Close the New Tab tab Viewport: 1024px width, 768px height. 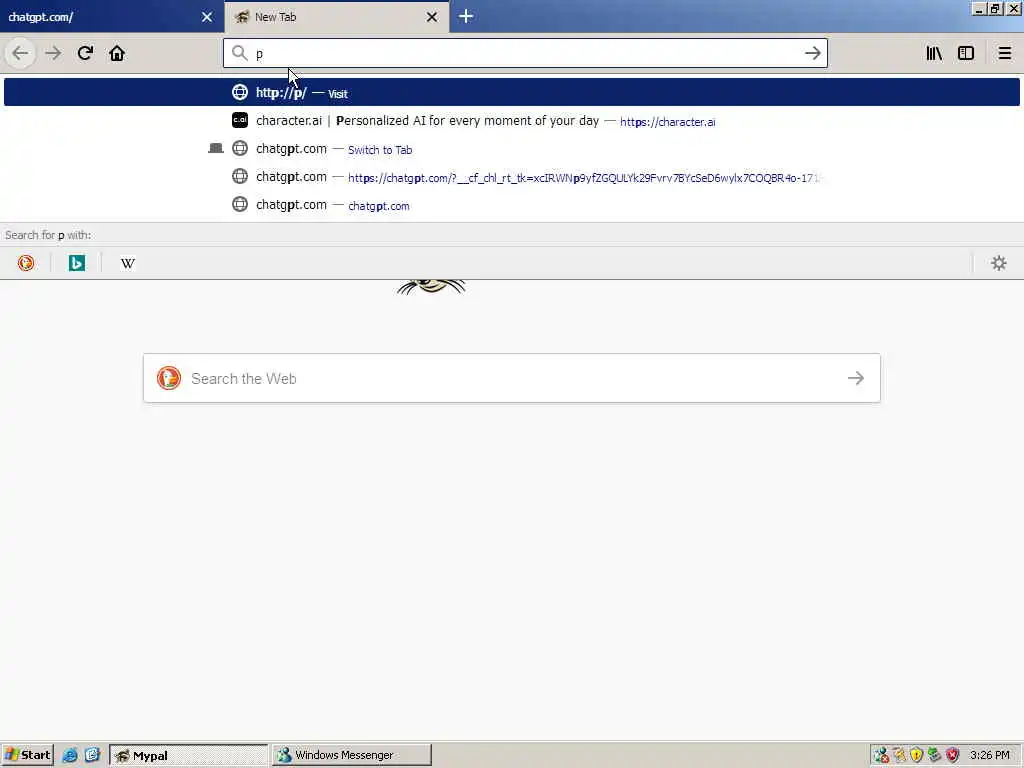432,17
